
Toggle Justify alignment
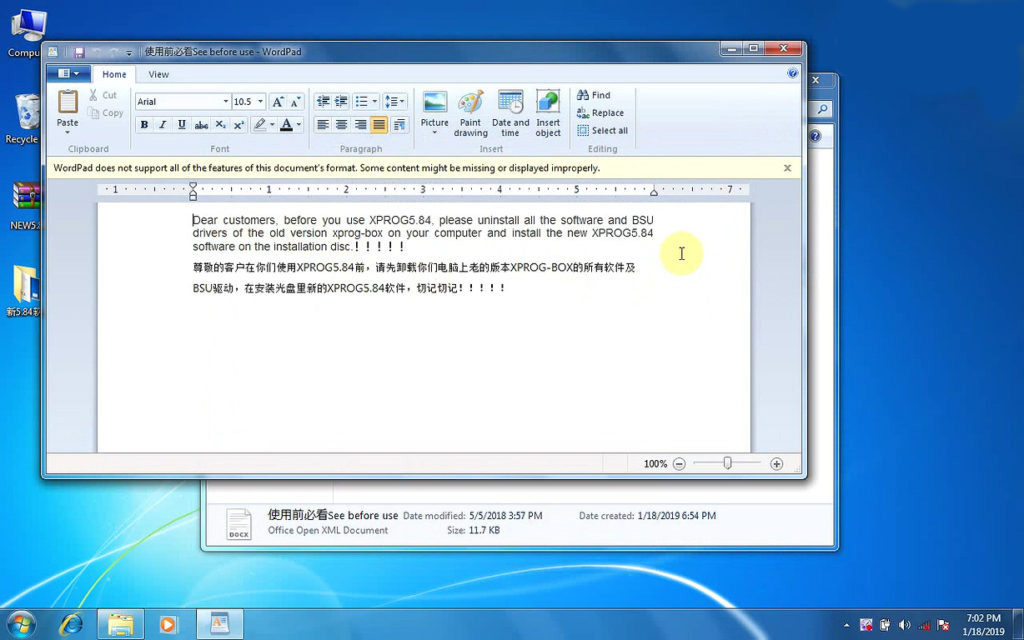pyautogui.click(x=379, y=125)
